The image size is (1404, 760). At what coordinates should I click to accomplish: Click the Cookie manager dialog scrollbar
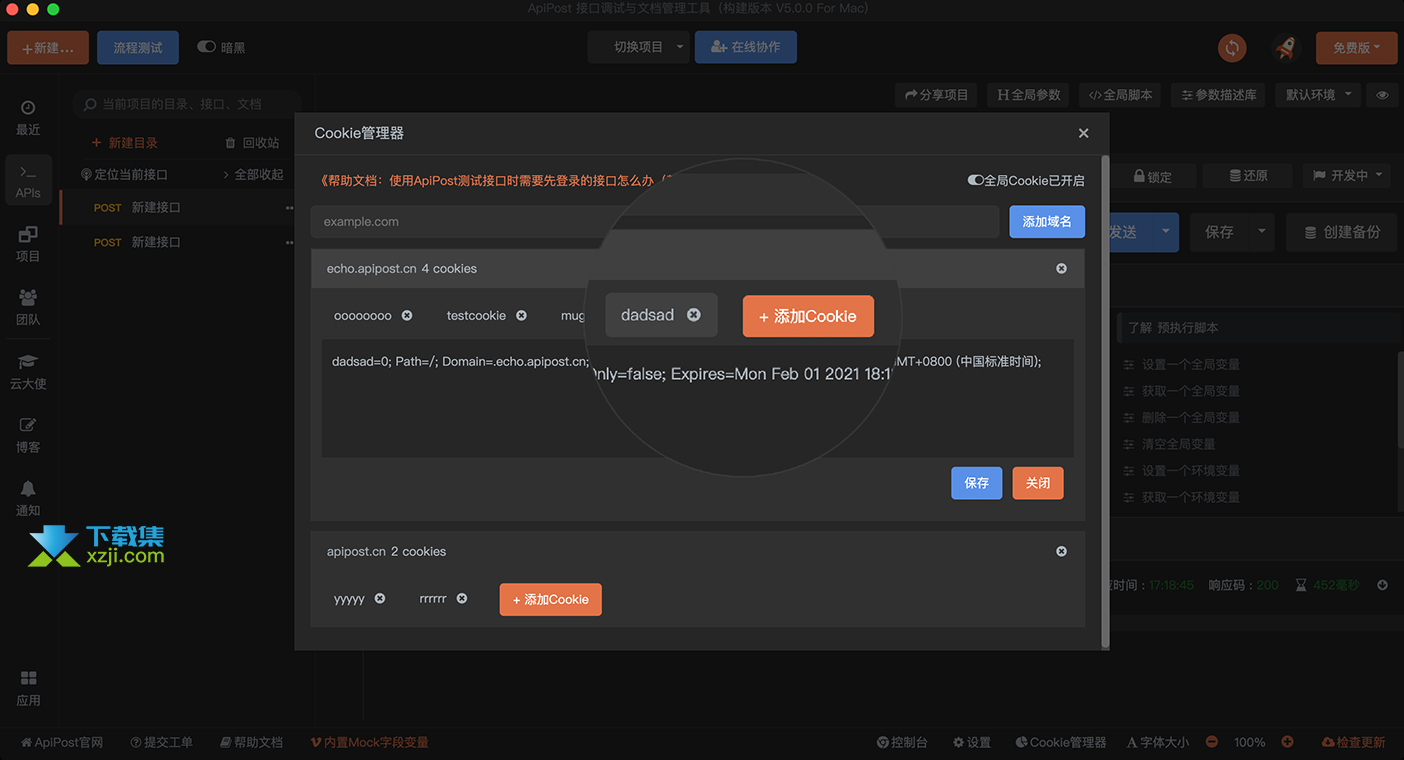1105,400
